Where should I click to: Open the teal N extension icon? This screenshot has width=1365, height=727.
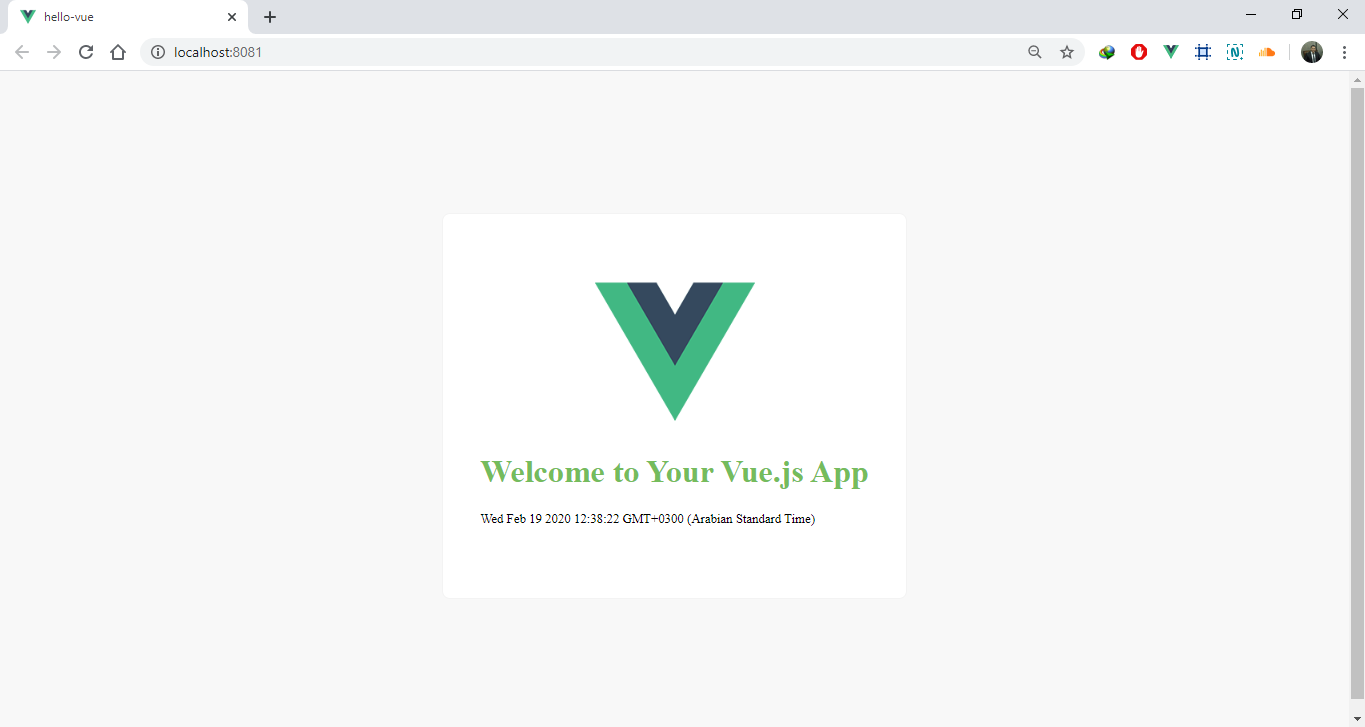tap(1235, 52)
